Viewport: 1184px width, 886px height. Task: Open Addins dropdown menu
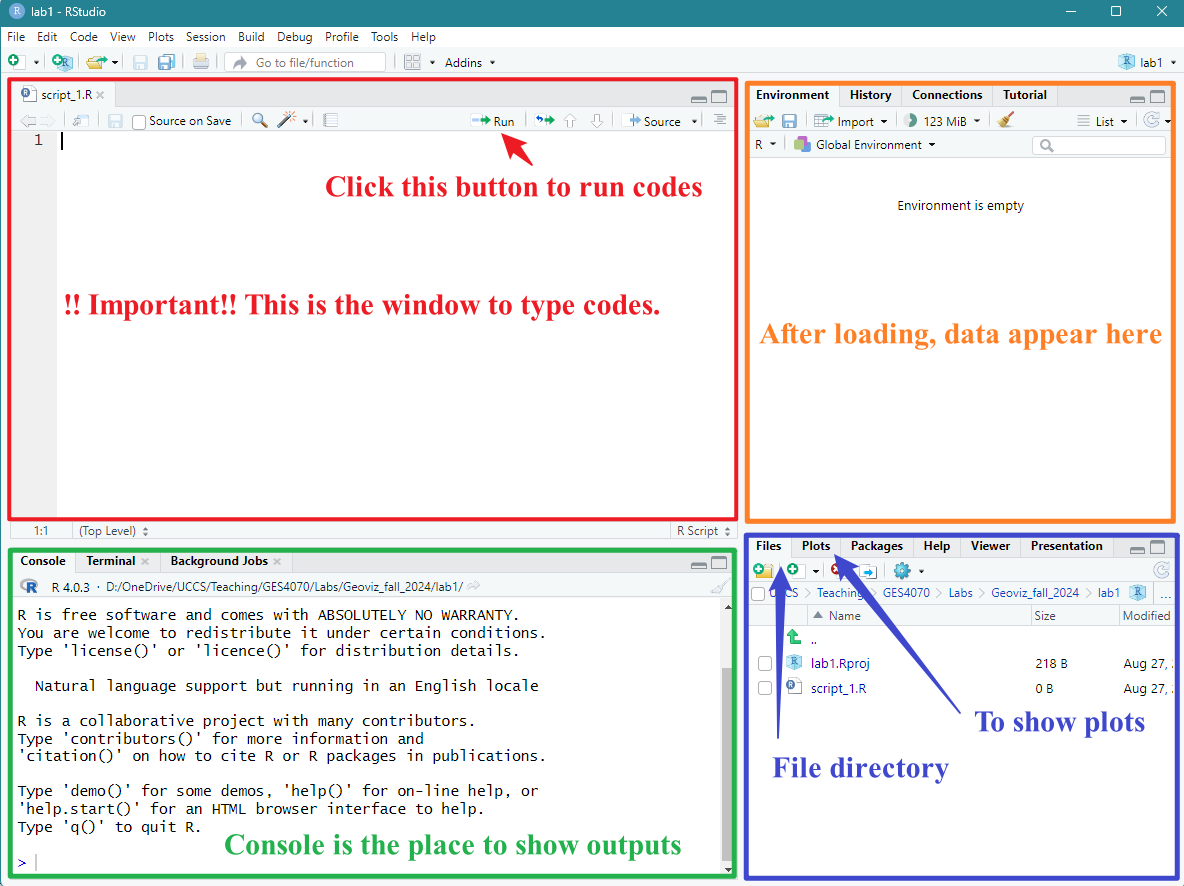pos(470,63)
